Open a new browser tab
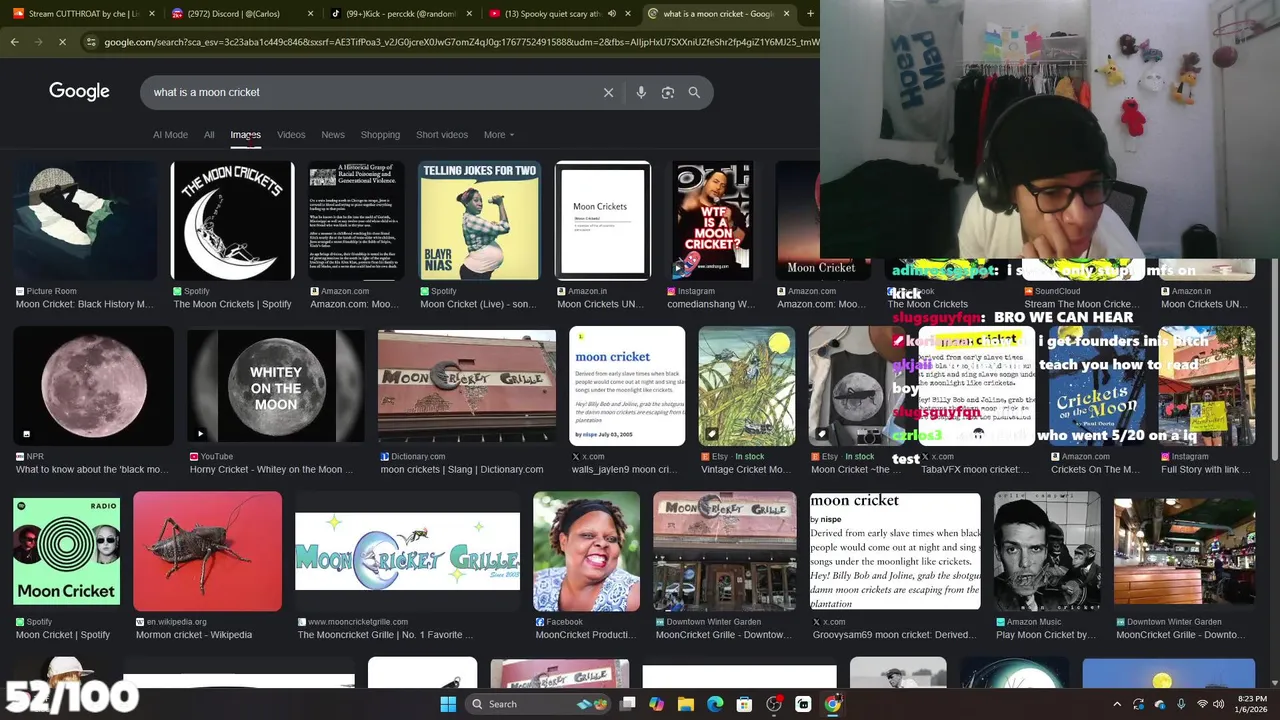Screen dimensions: 1280x720 point(809,14)
